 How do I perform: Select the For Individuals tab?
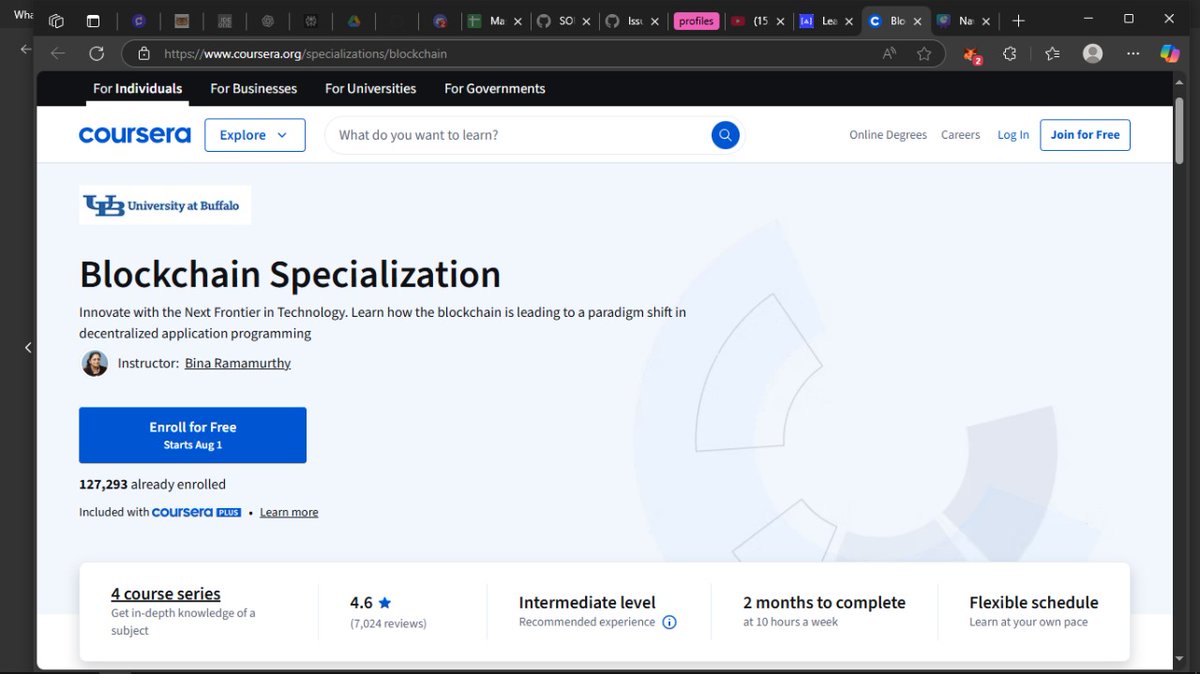tap(138, 88)
